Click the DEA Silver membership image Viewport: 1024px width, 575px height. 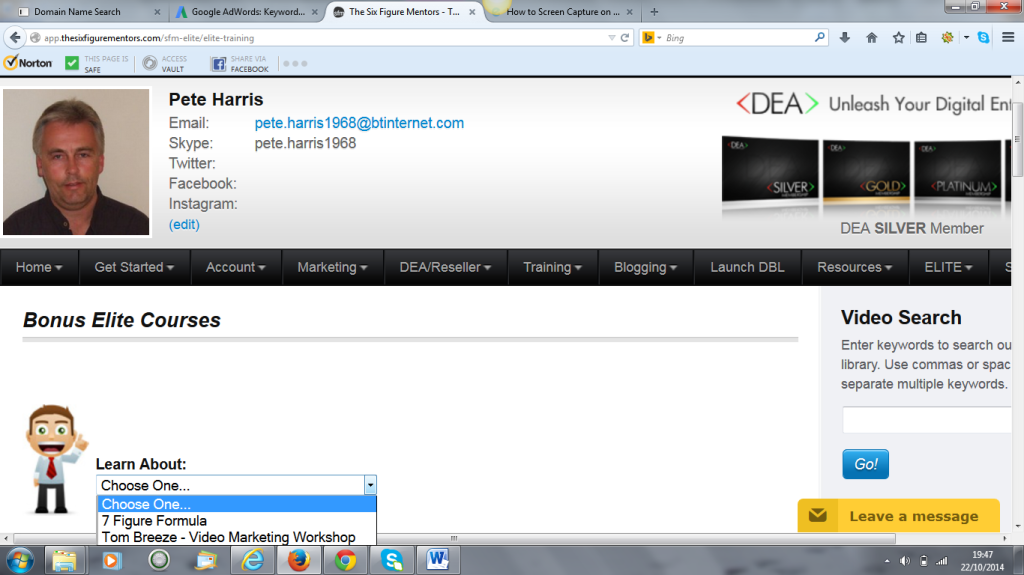[770, 169]
